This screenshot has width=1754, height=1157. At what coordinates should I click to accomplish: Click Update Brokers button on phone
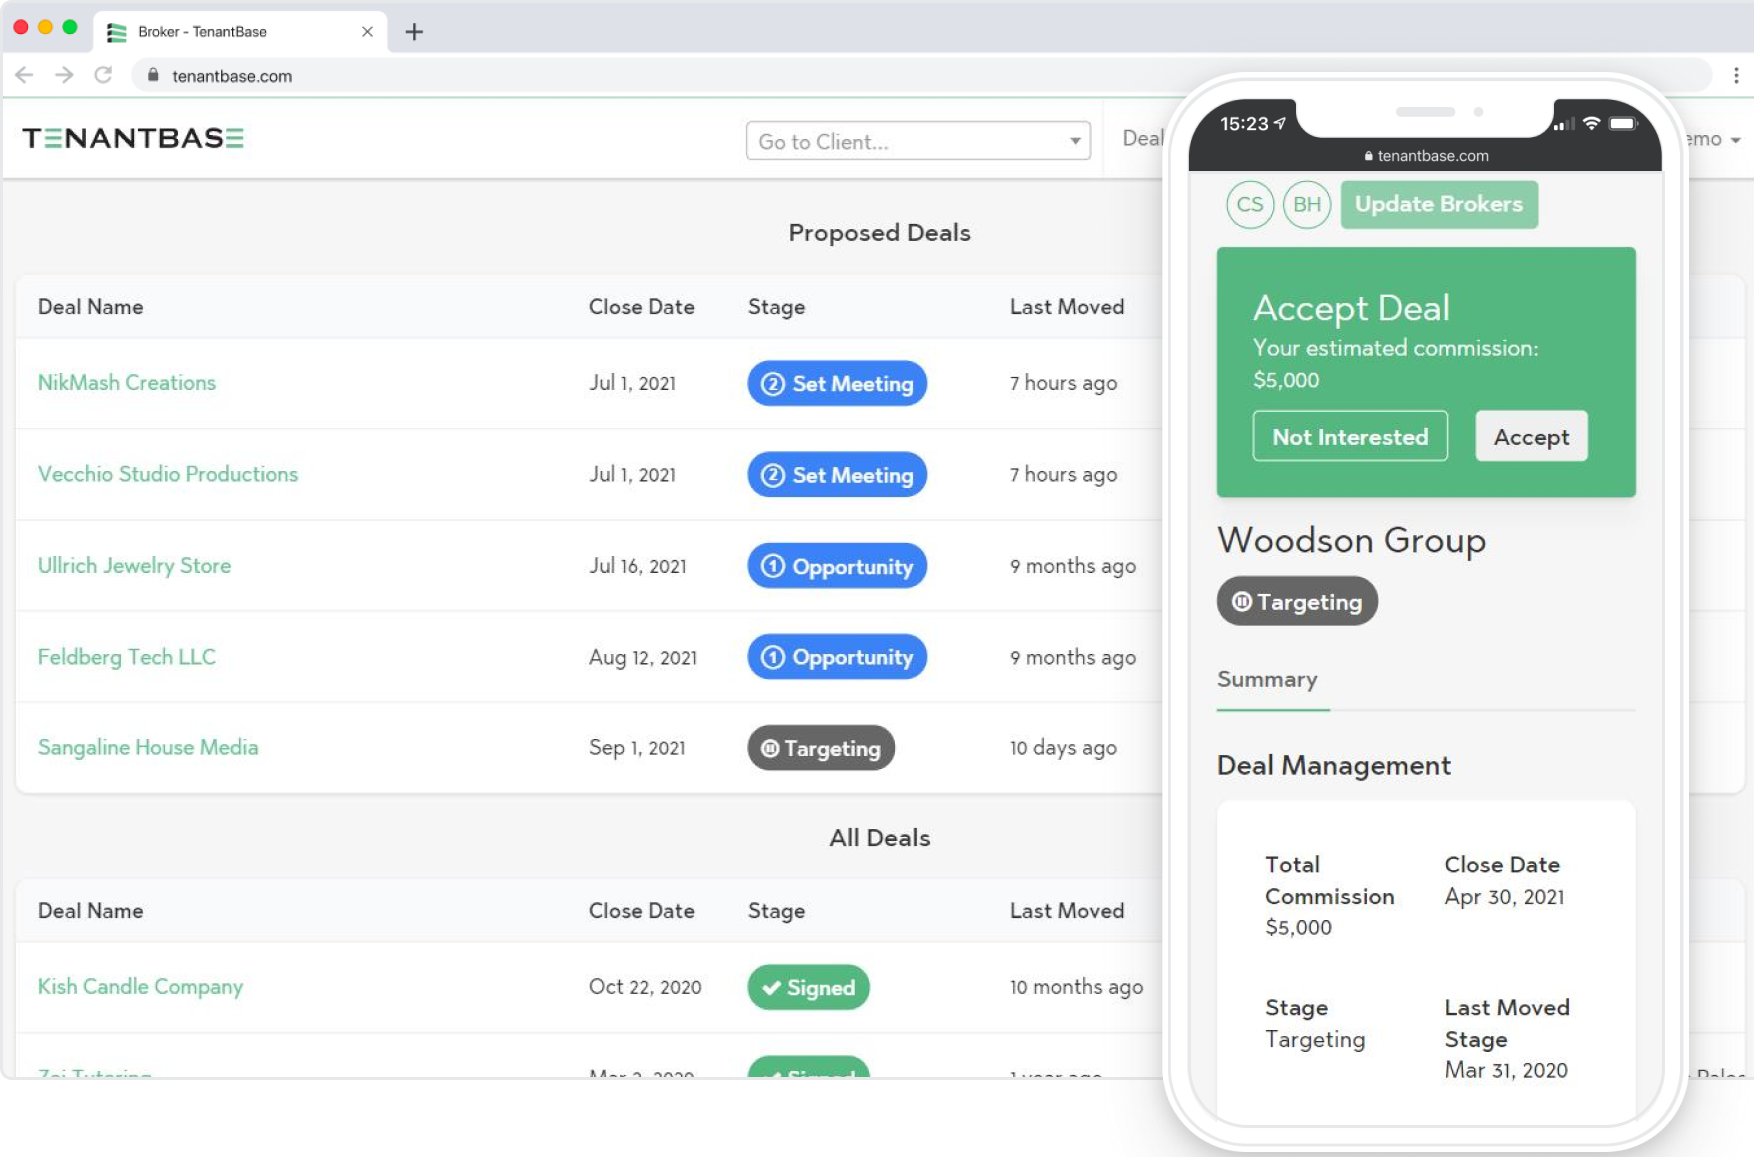1439,204
